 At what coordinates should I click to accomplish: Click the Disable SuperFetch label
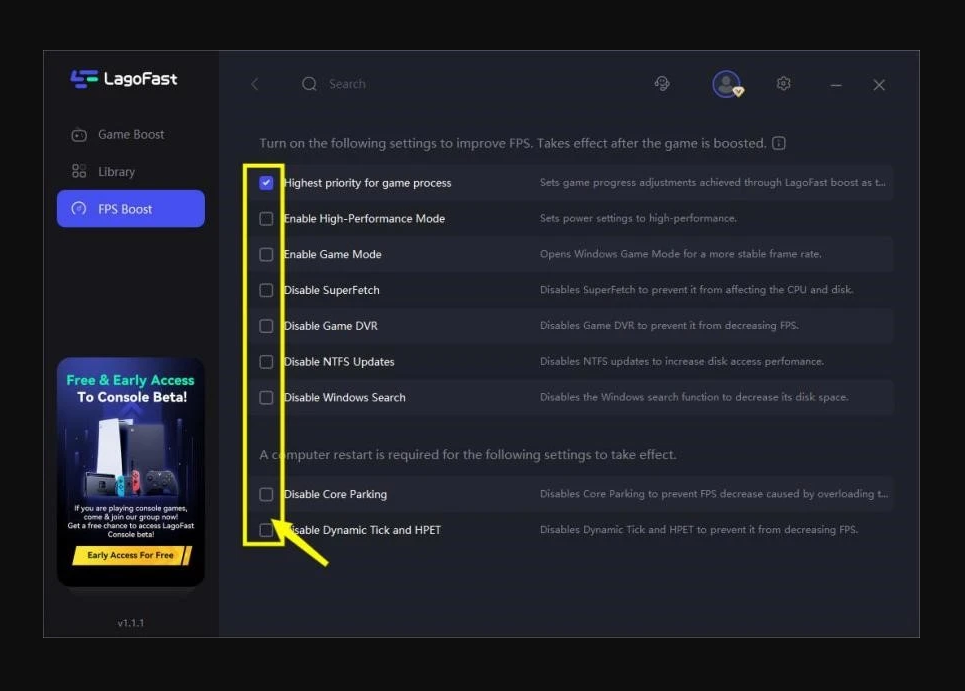[332, 290]
